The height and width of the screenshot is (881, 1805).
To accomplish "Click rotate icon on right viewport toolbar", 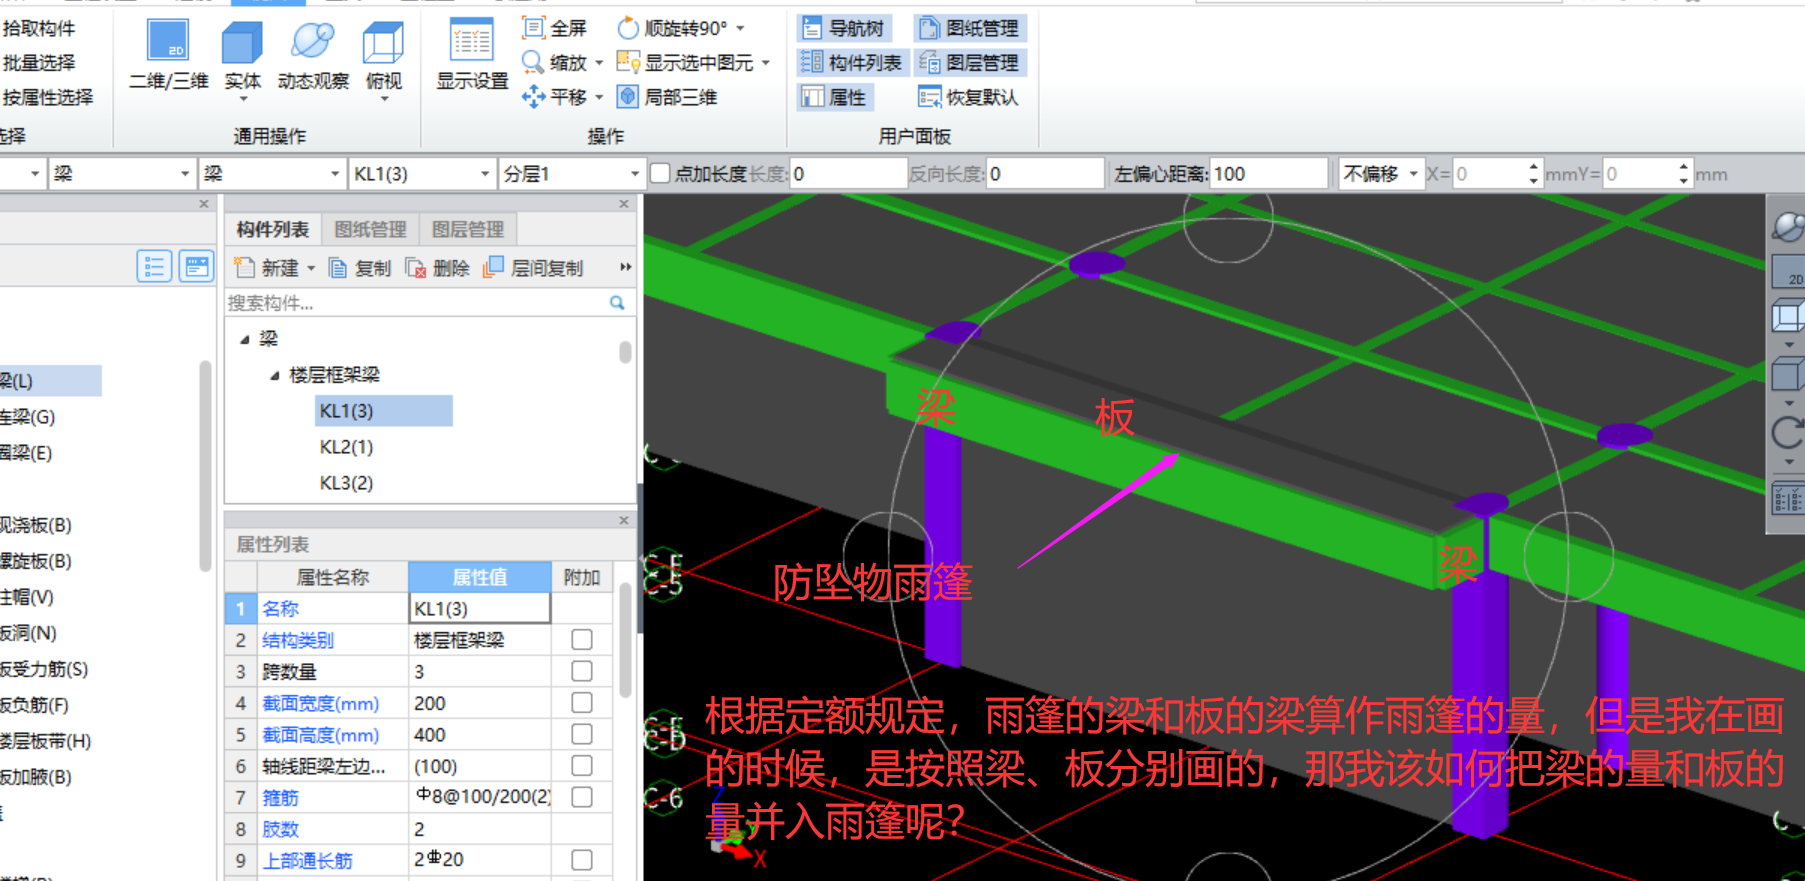I will [1788, 433].
